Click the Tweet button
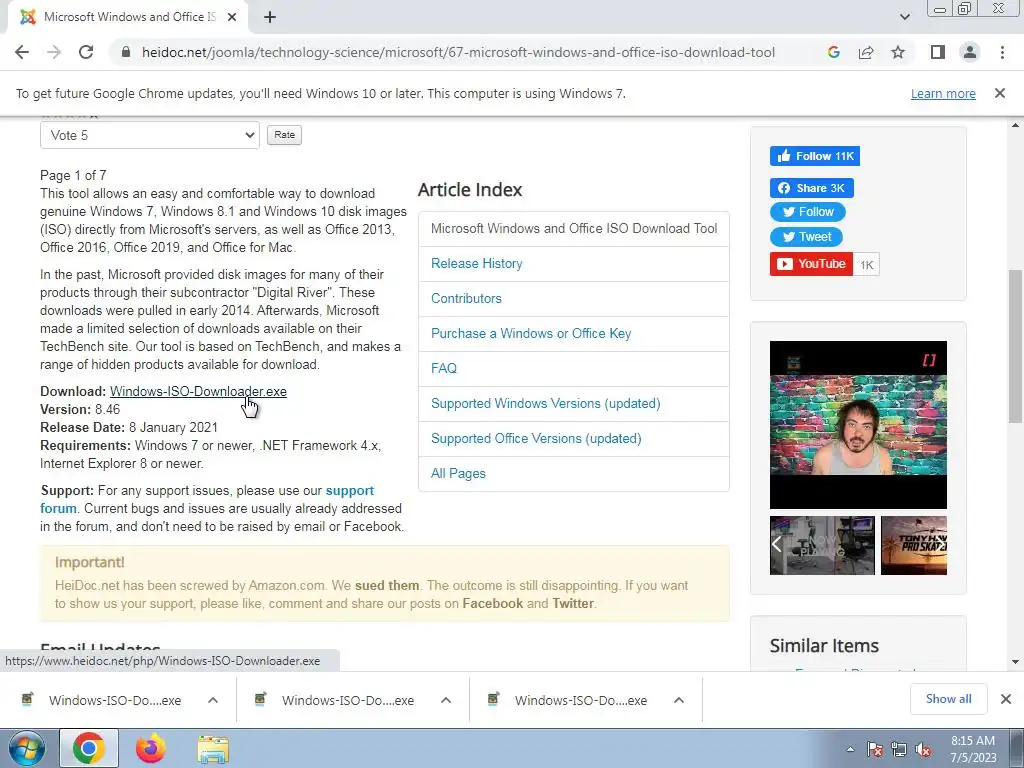The width and height of the screenshot is (1024, 768). [x=806, y=237]
